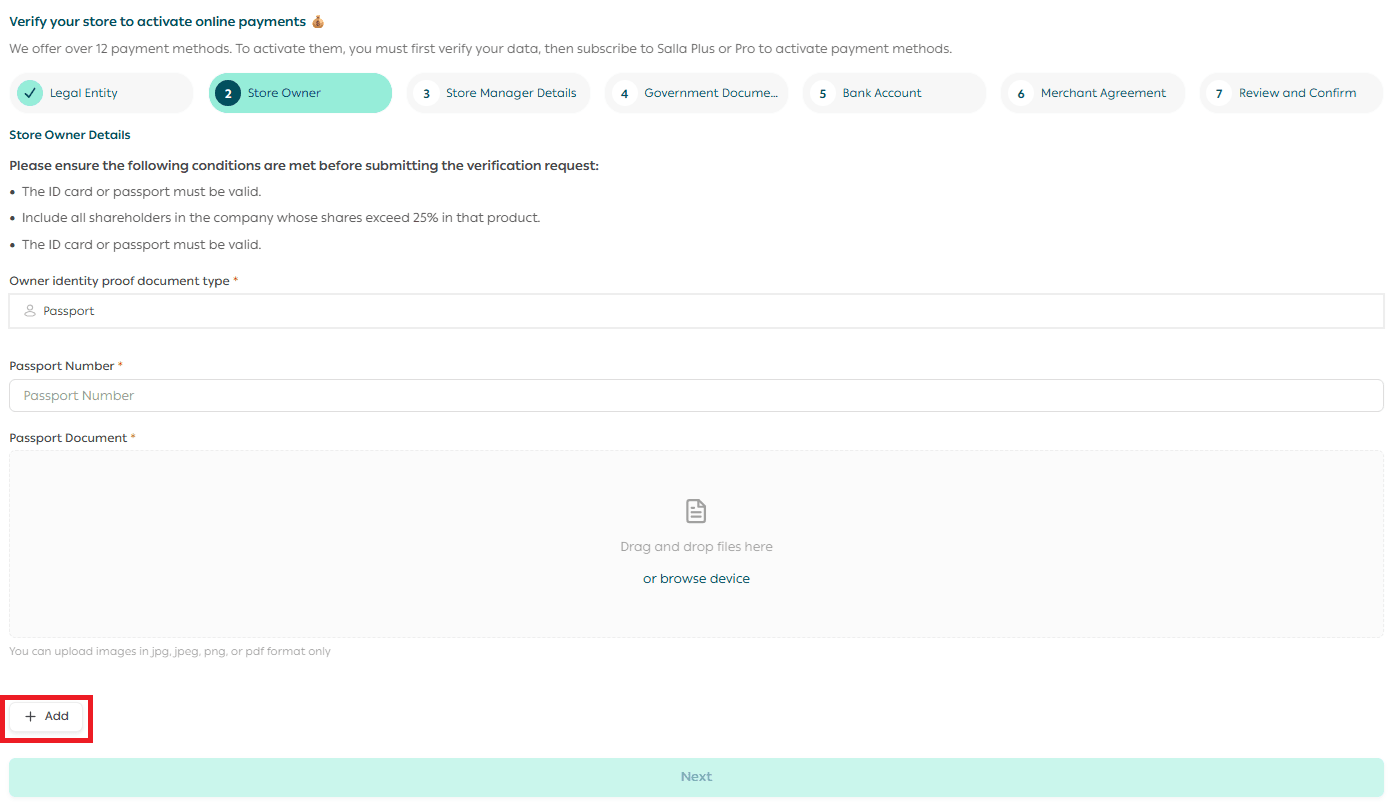Click the Passport Document field label
Viewport: 1399px width, 802px height.
68,438
